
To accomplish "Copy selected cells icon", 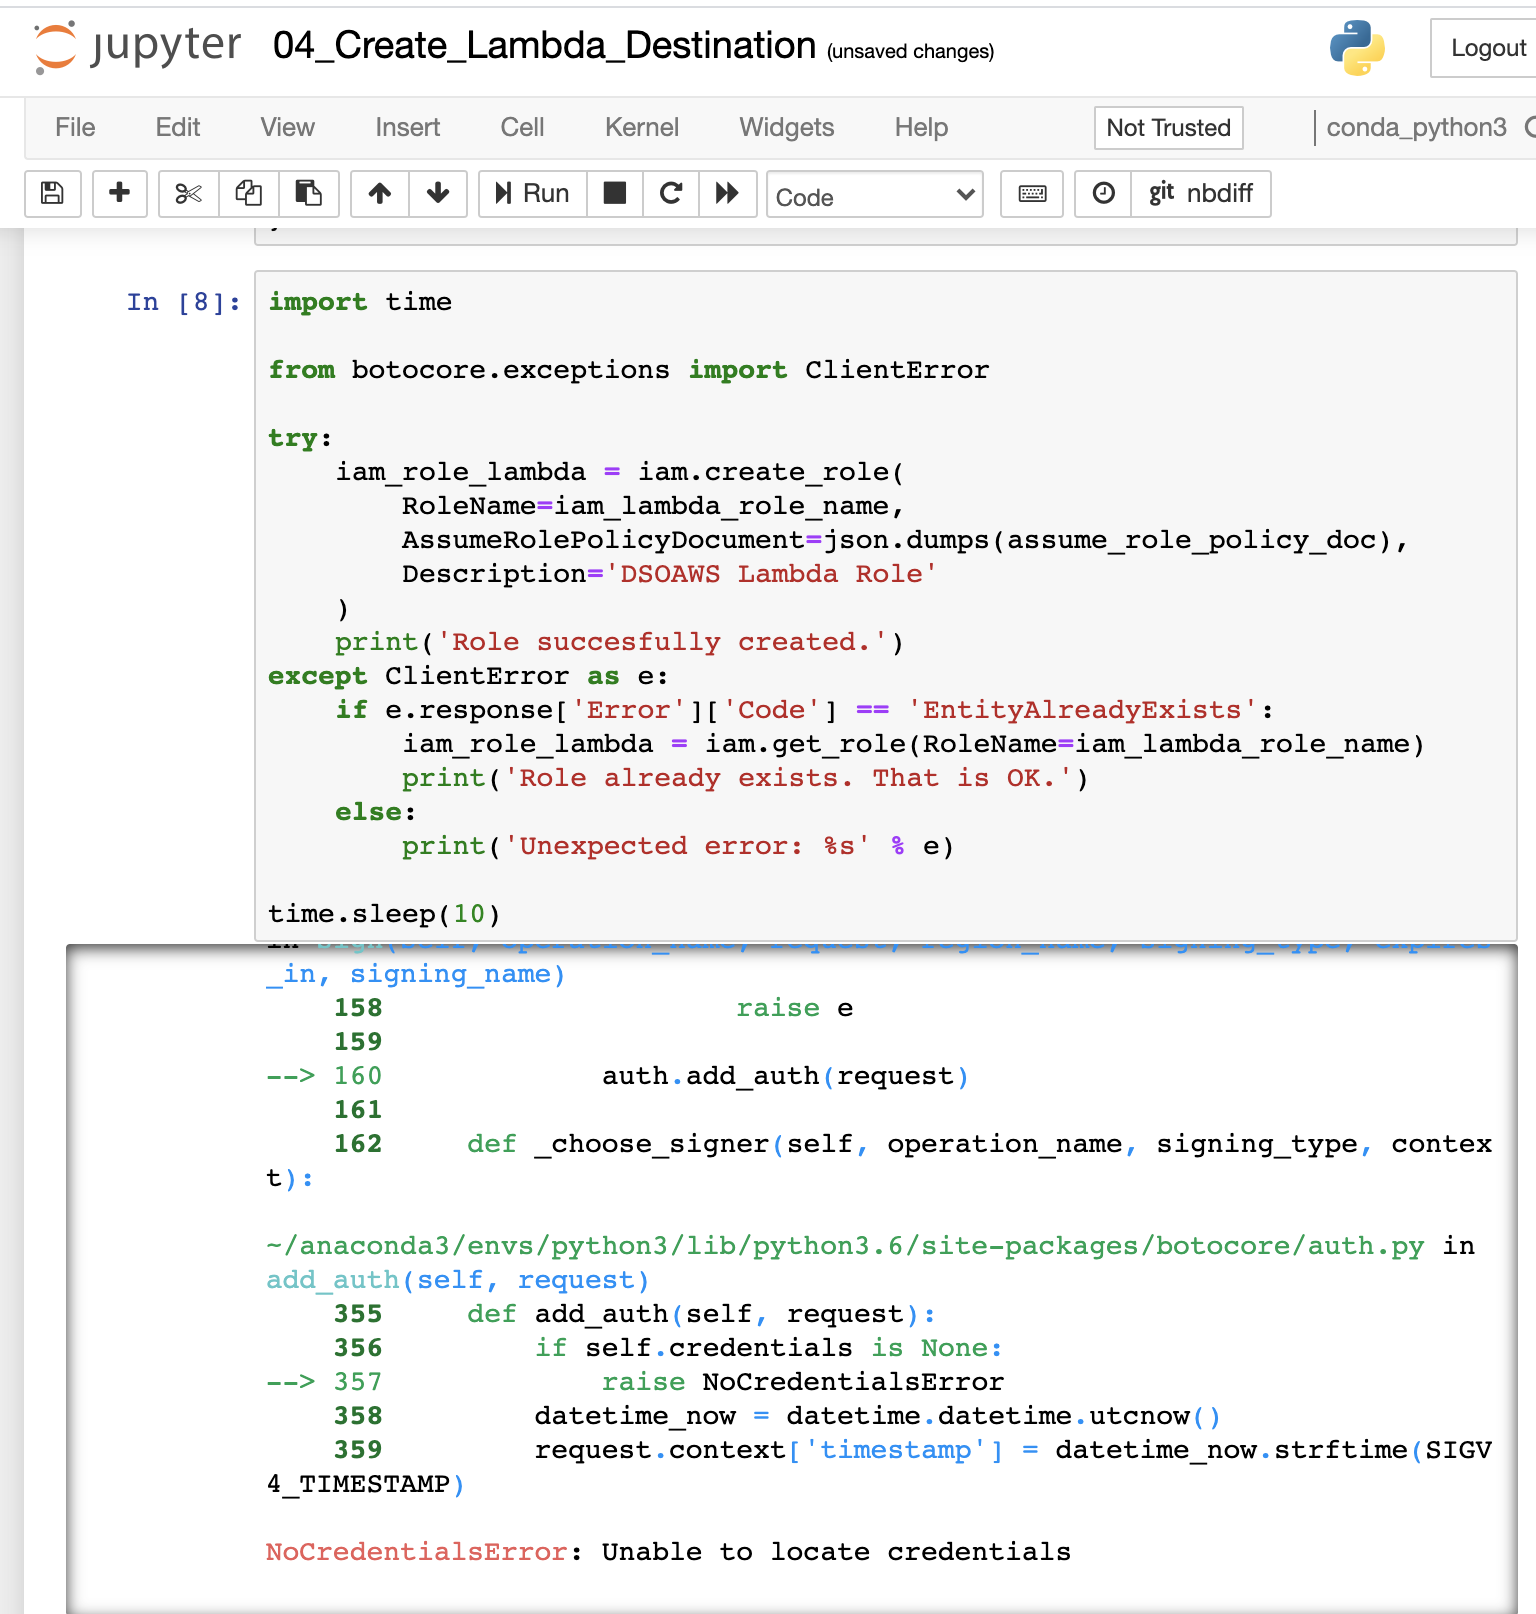I will pos(248,193).
